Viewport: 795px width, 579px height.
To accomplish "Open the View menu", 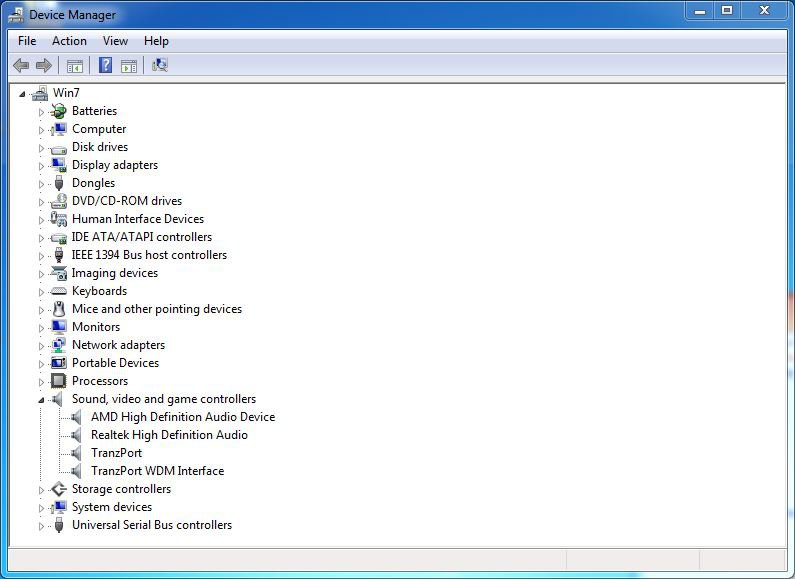I will 115,41.
